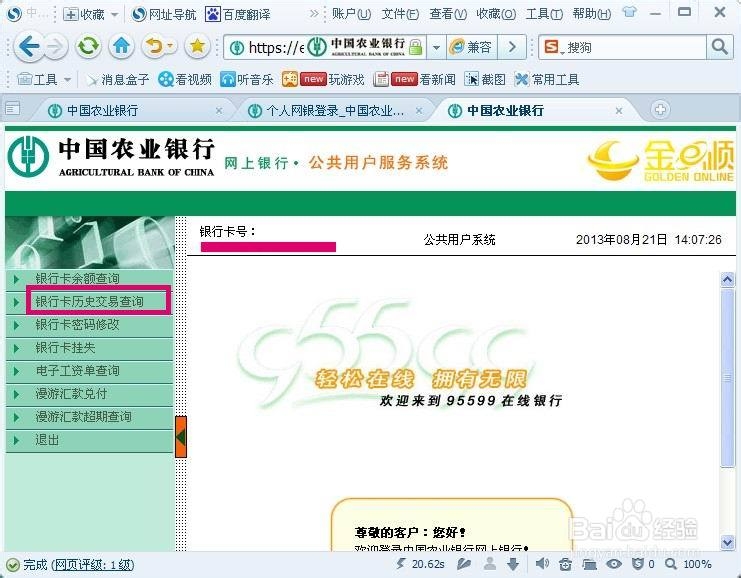Toggle the sound speaker status icon
741x578 pixels.
pyautogui.click(x=542, y=563)
